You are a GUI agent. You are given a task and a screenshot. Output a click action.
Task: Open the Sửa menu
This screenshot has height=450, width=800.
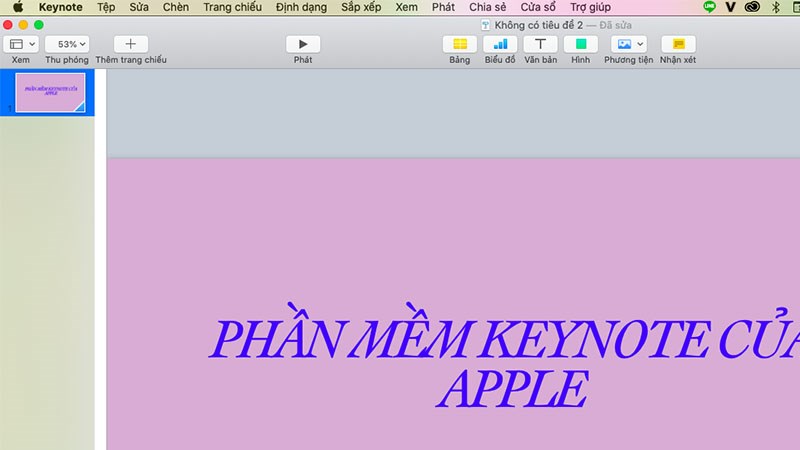[x=139, y=7]
